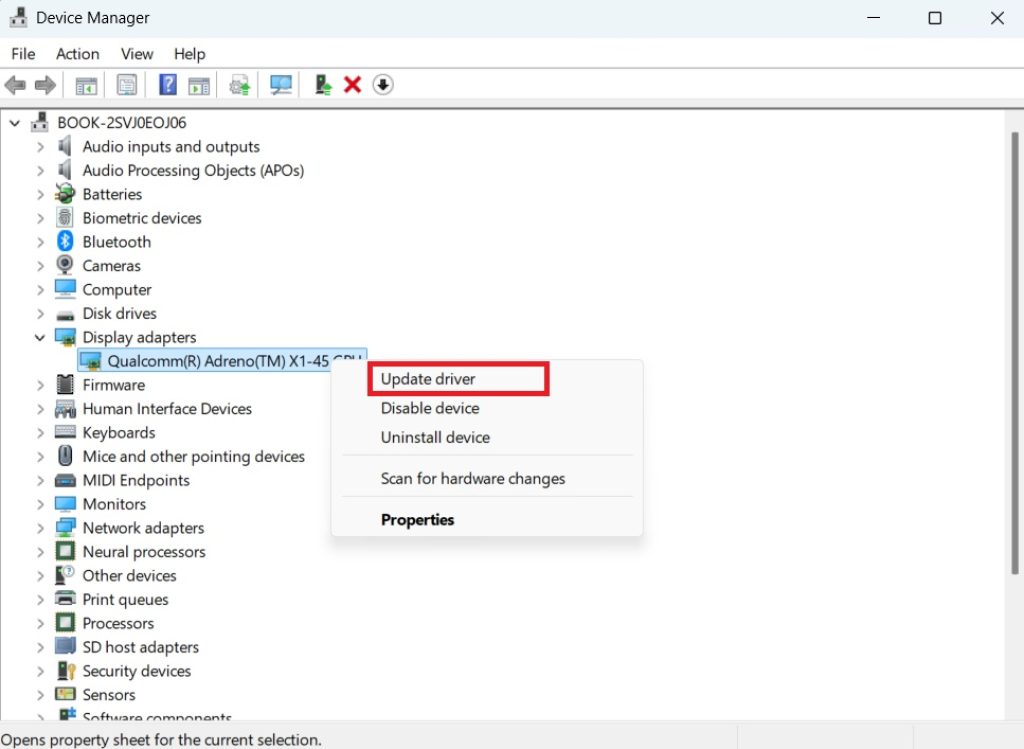Maximize the Device Manager window
This screenshot has width=1024, height=749.
point(935,18)
